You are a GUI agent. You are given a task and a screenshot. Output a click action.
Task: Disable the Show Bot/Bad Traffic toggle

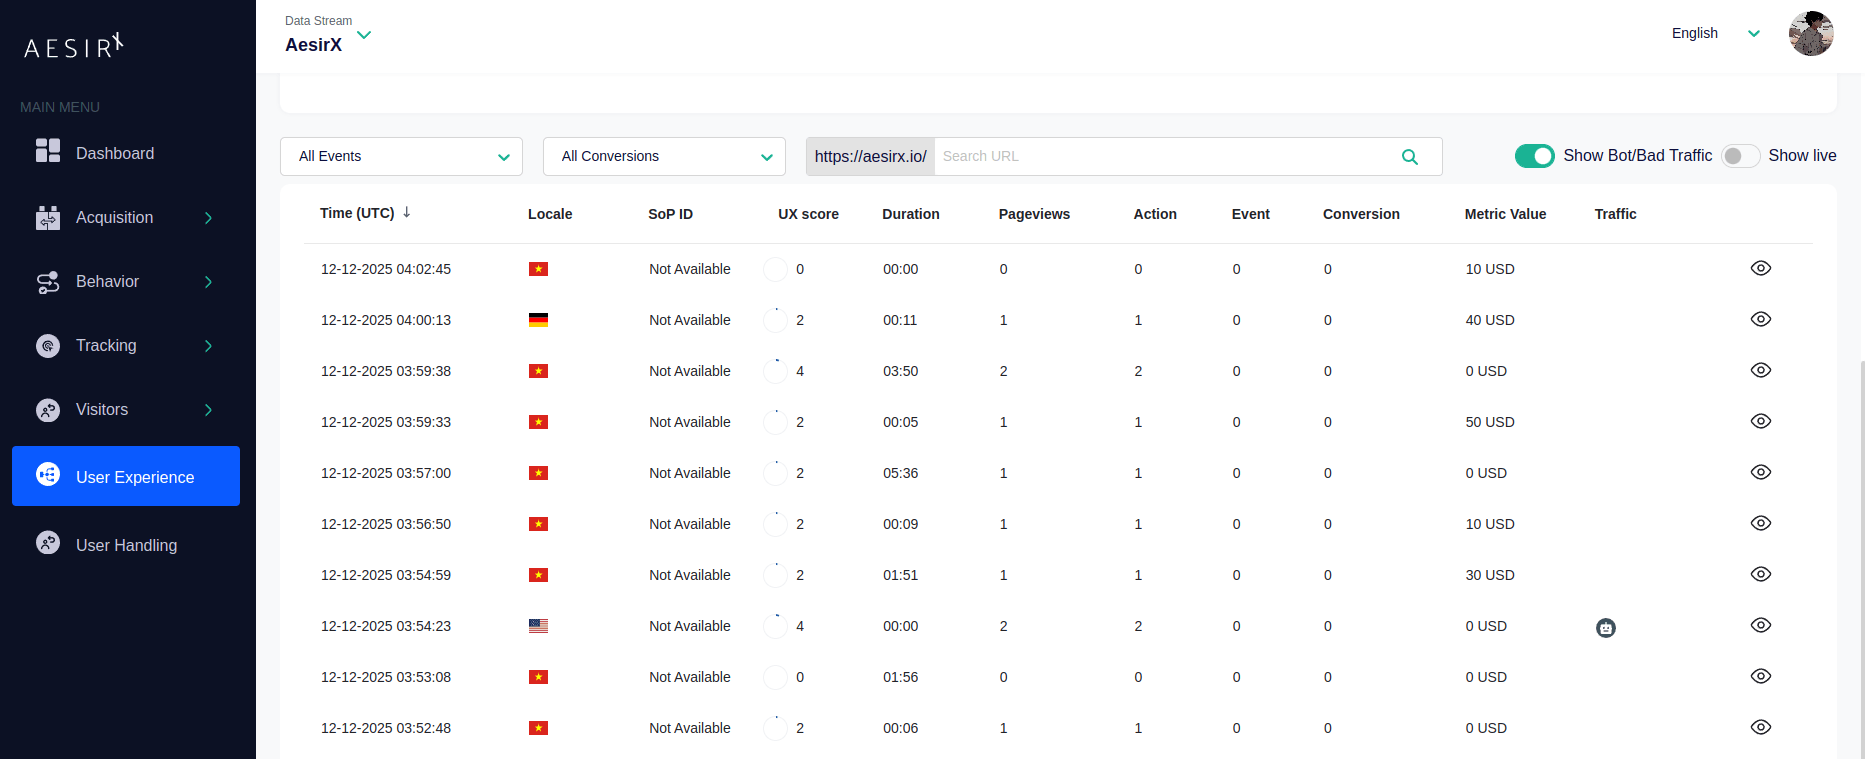coord(1534,156)
